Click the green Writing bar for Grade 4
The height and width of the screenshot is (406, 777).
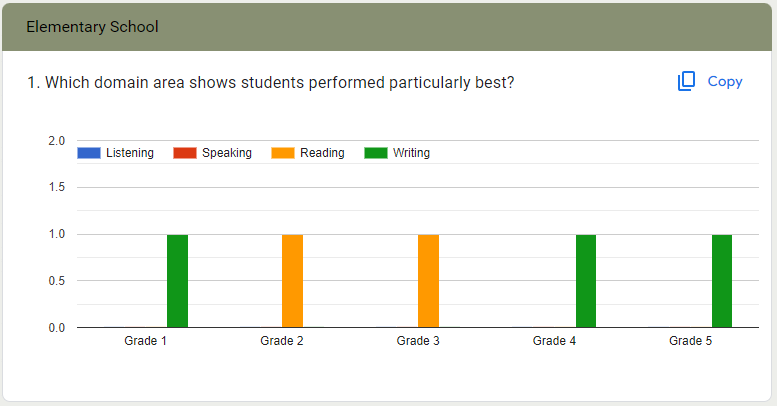pyautogui.click(x=586, y=281)
